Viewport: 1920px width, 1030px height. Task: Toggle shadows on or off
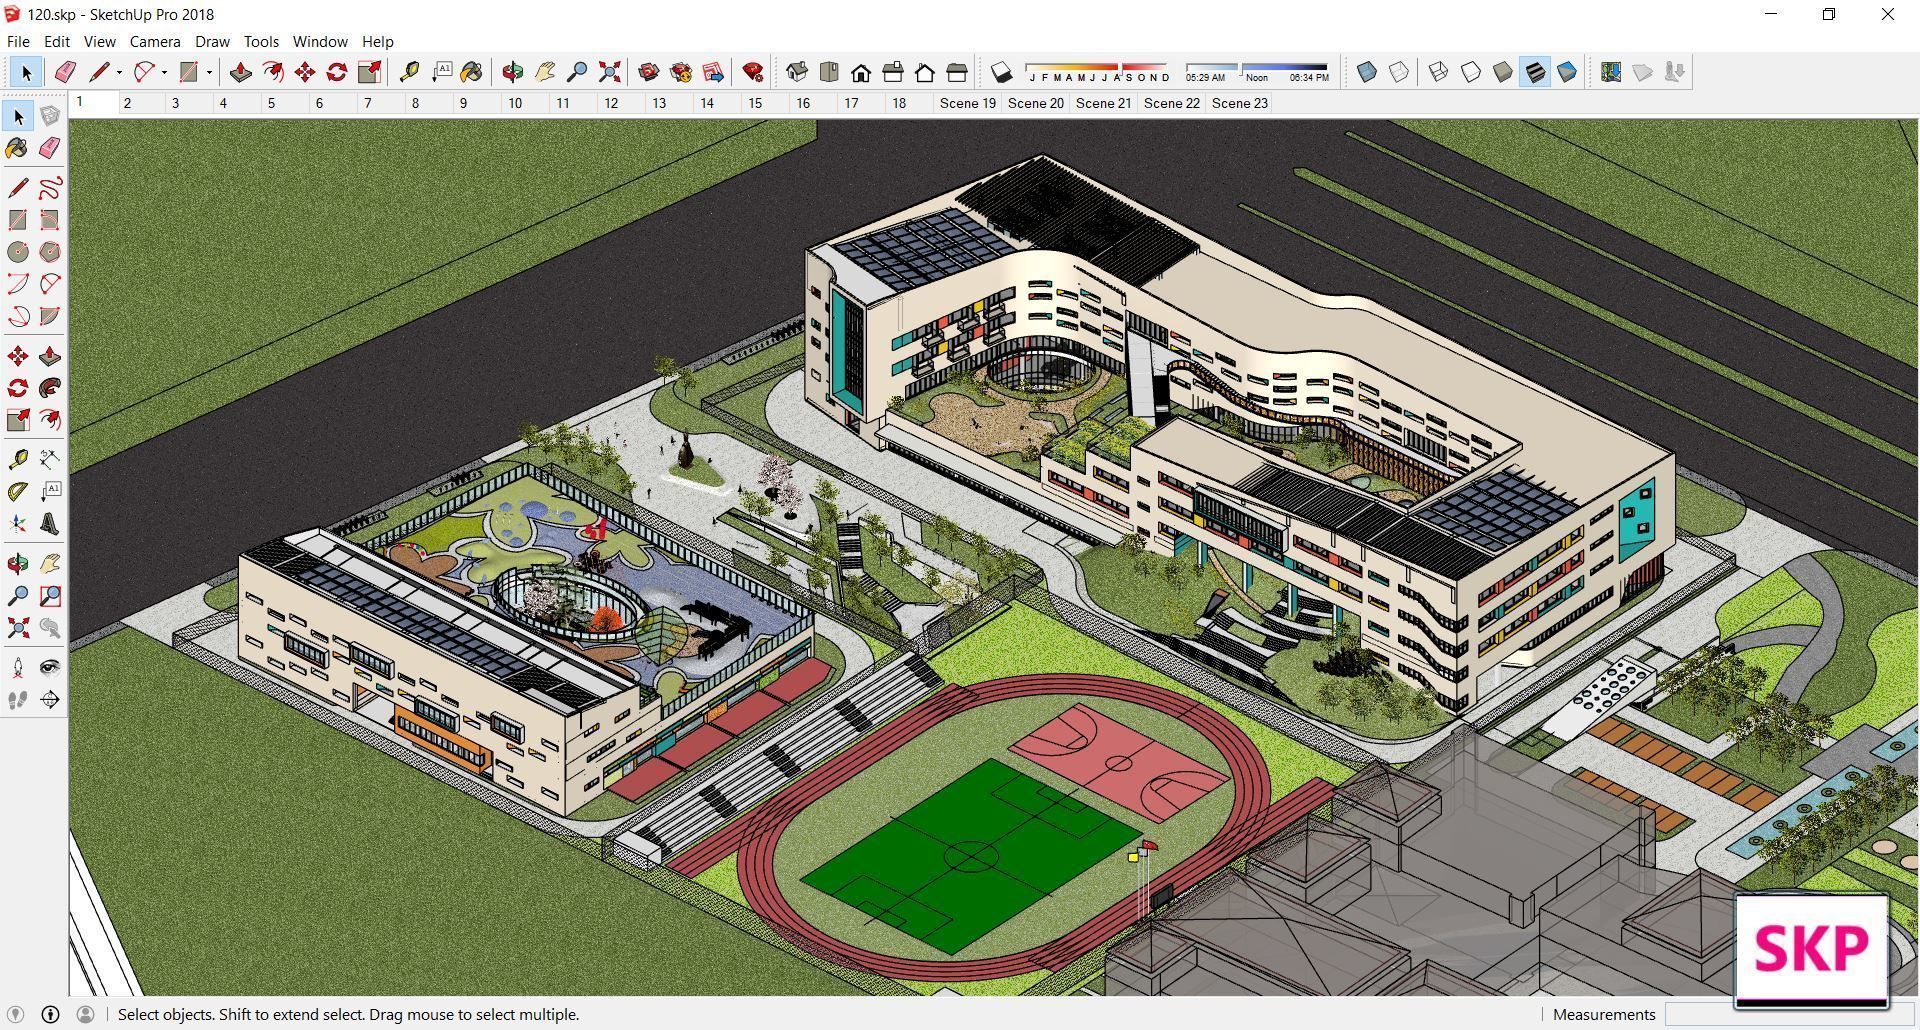[1001, 72]
